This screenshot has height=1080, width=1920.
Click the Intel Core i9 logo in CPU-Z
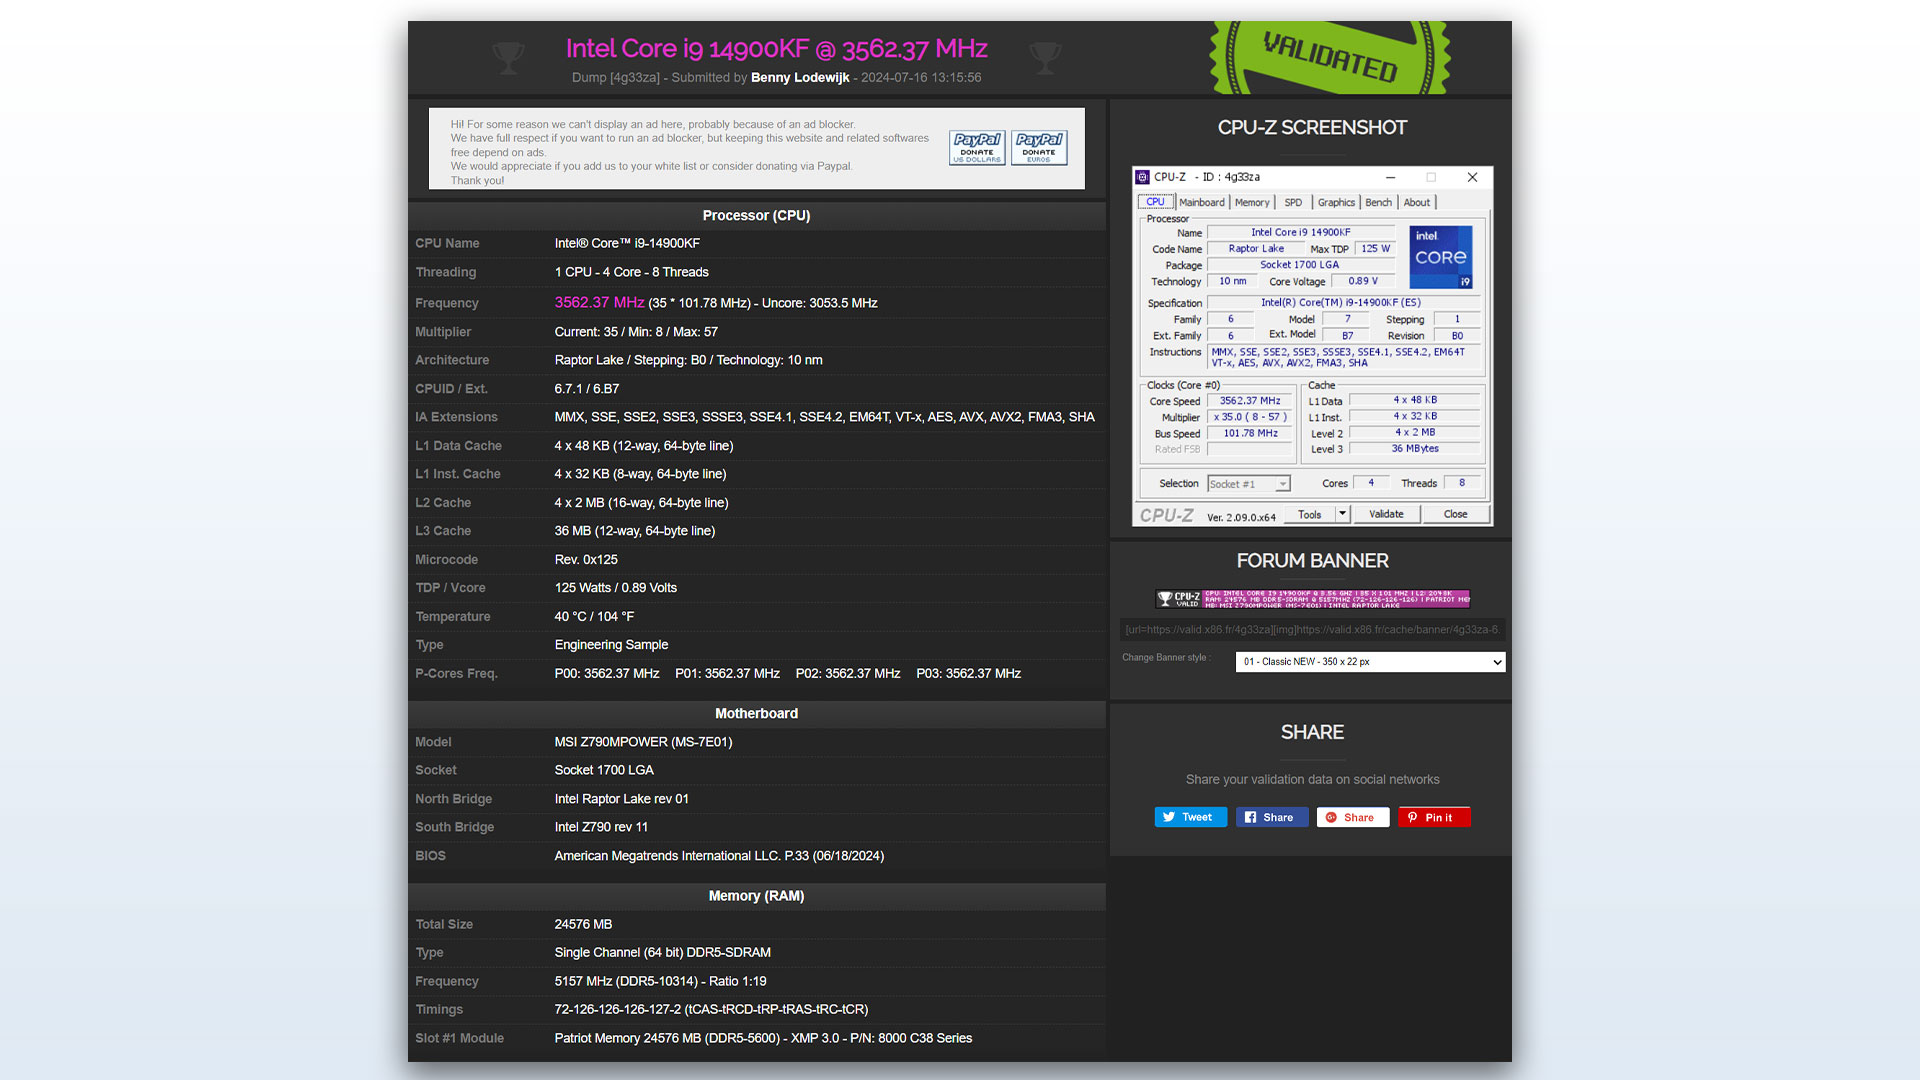tap(1441, 257)
